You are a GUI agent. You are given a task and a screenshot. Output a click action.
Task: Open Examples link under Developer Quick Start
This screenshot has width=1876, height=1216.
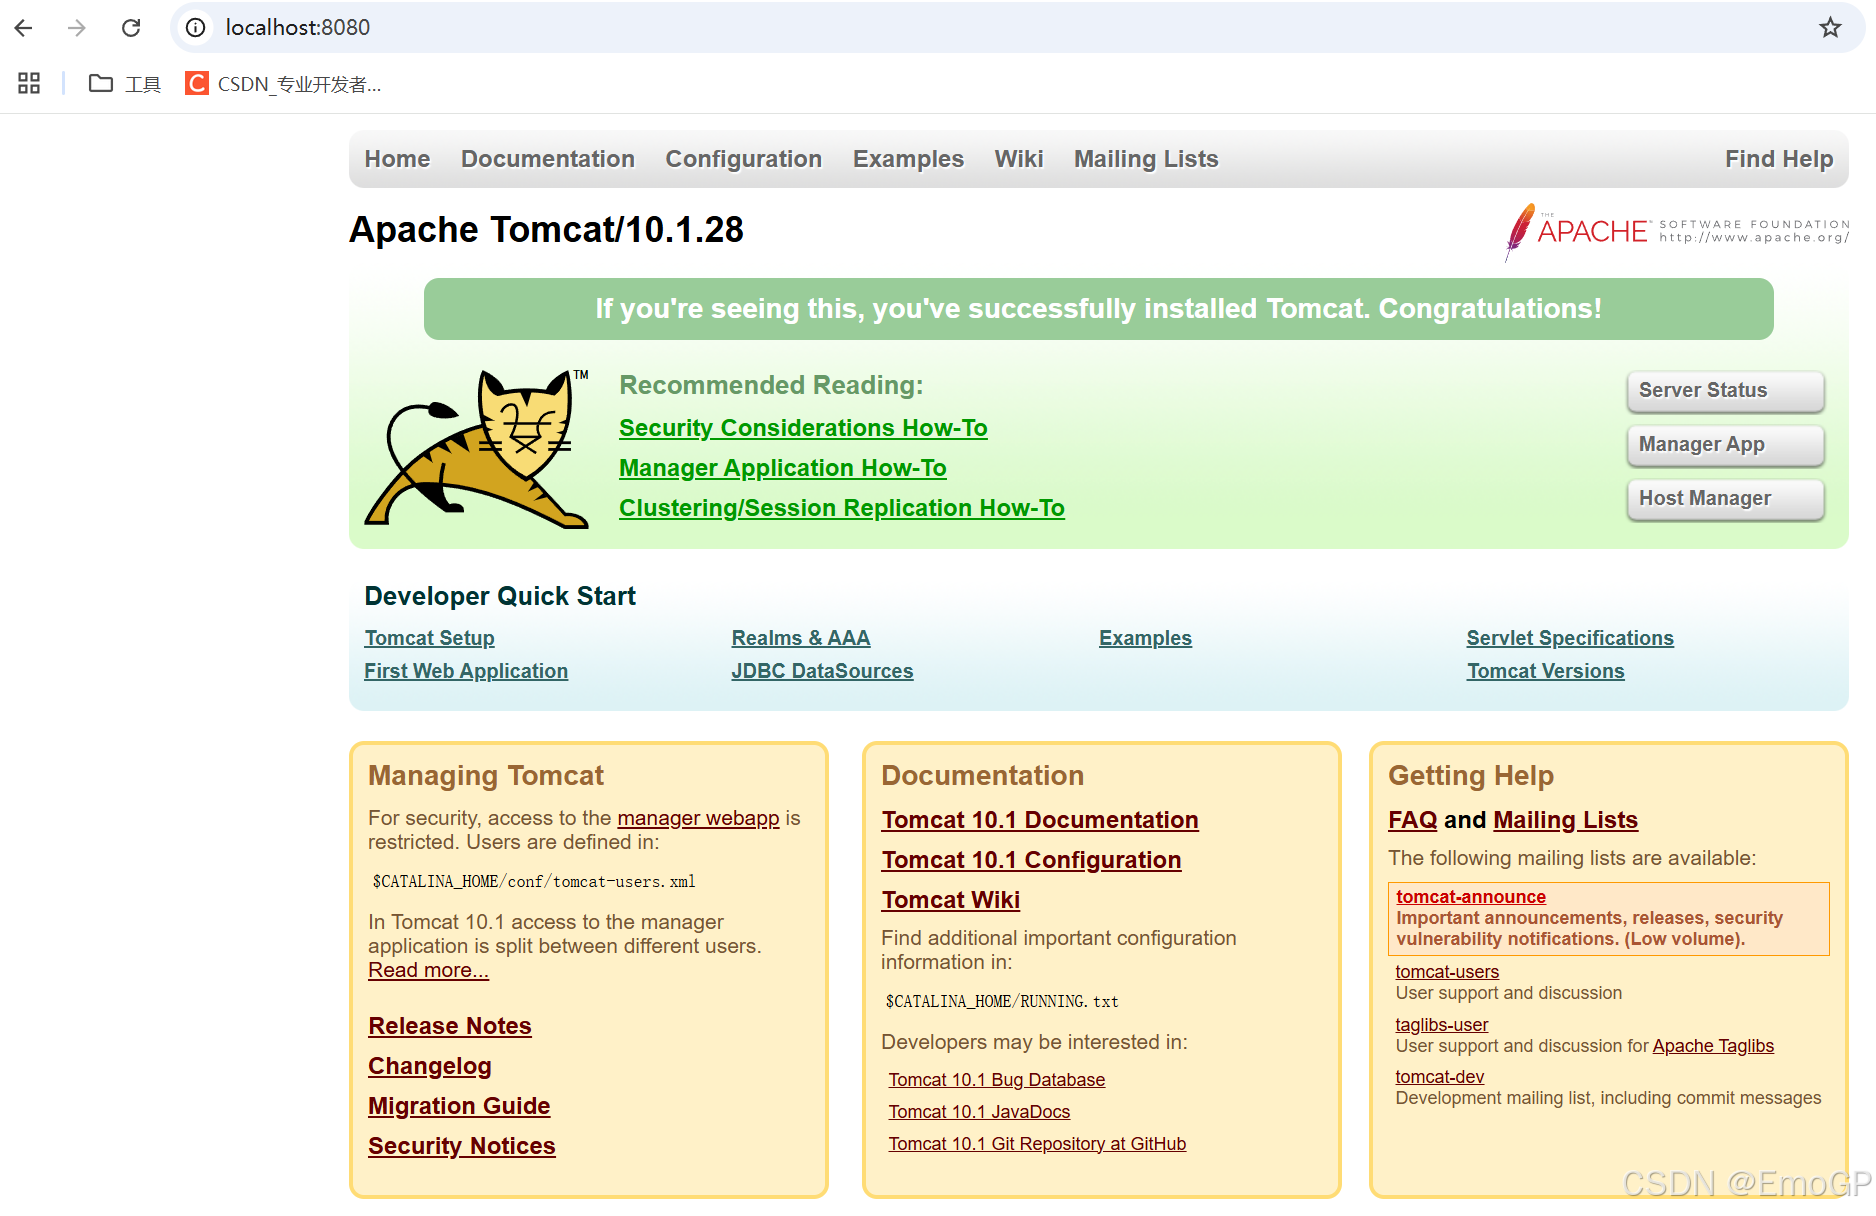(x=1145, y=638)
